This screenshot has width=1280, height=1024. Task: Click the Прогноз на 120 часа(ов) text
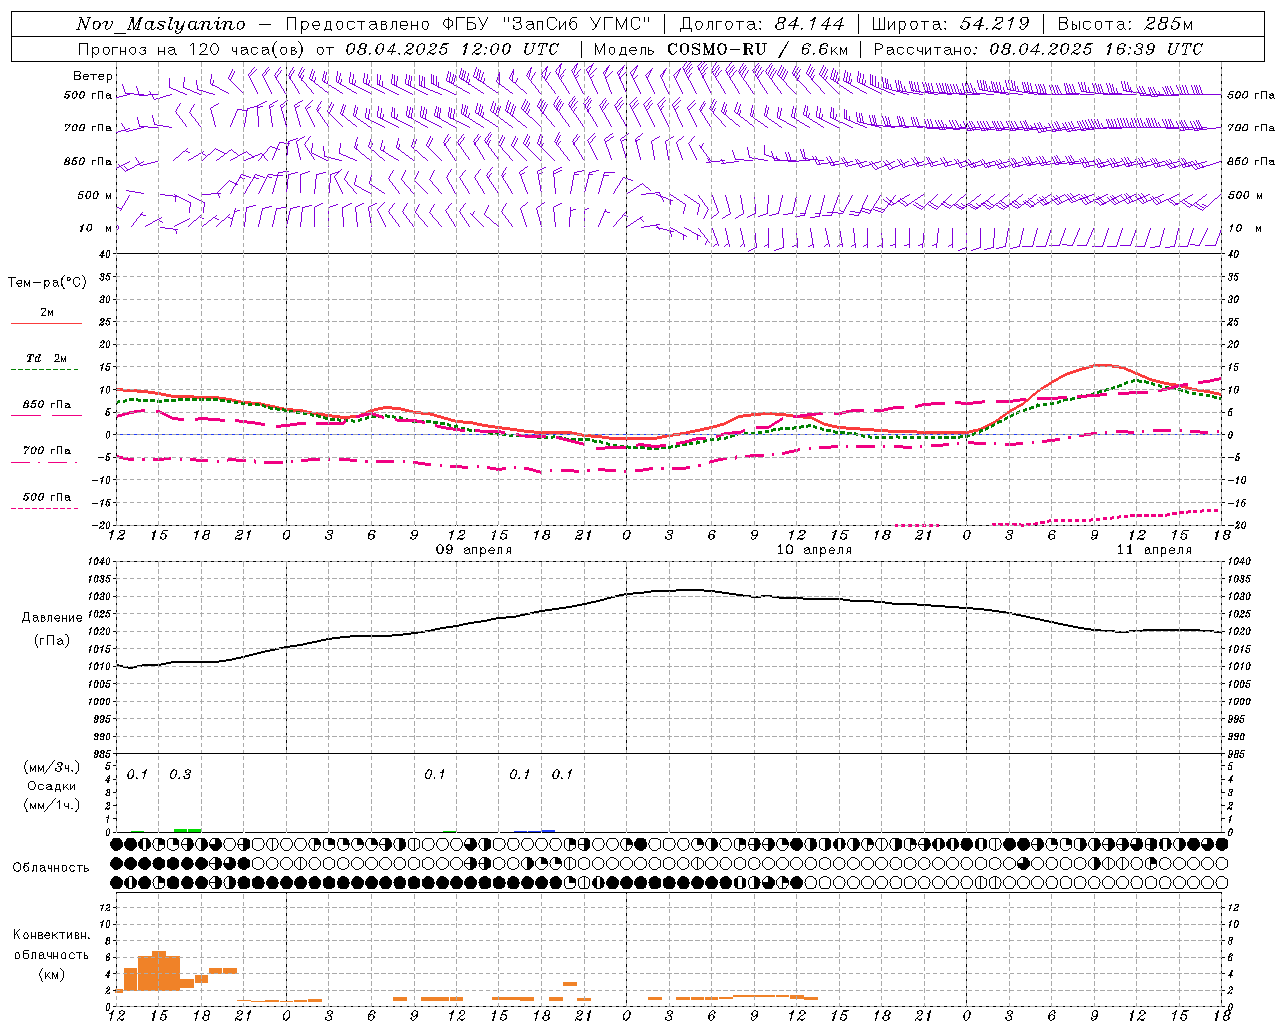coord(192,49)
